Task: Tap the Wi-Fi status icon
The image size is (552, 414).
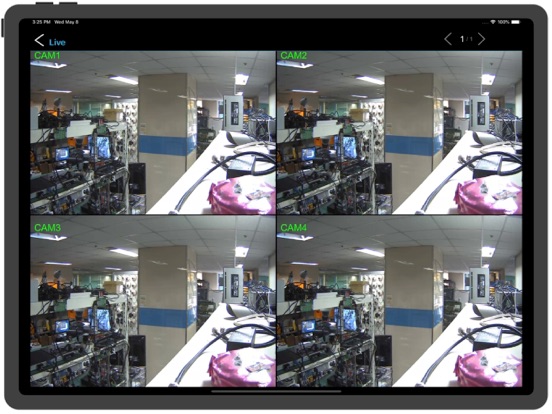Action: click(x=493, y=22)
